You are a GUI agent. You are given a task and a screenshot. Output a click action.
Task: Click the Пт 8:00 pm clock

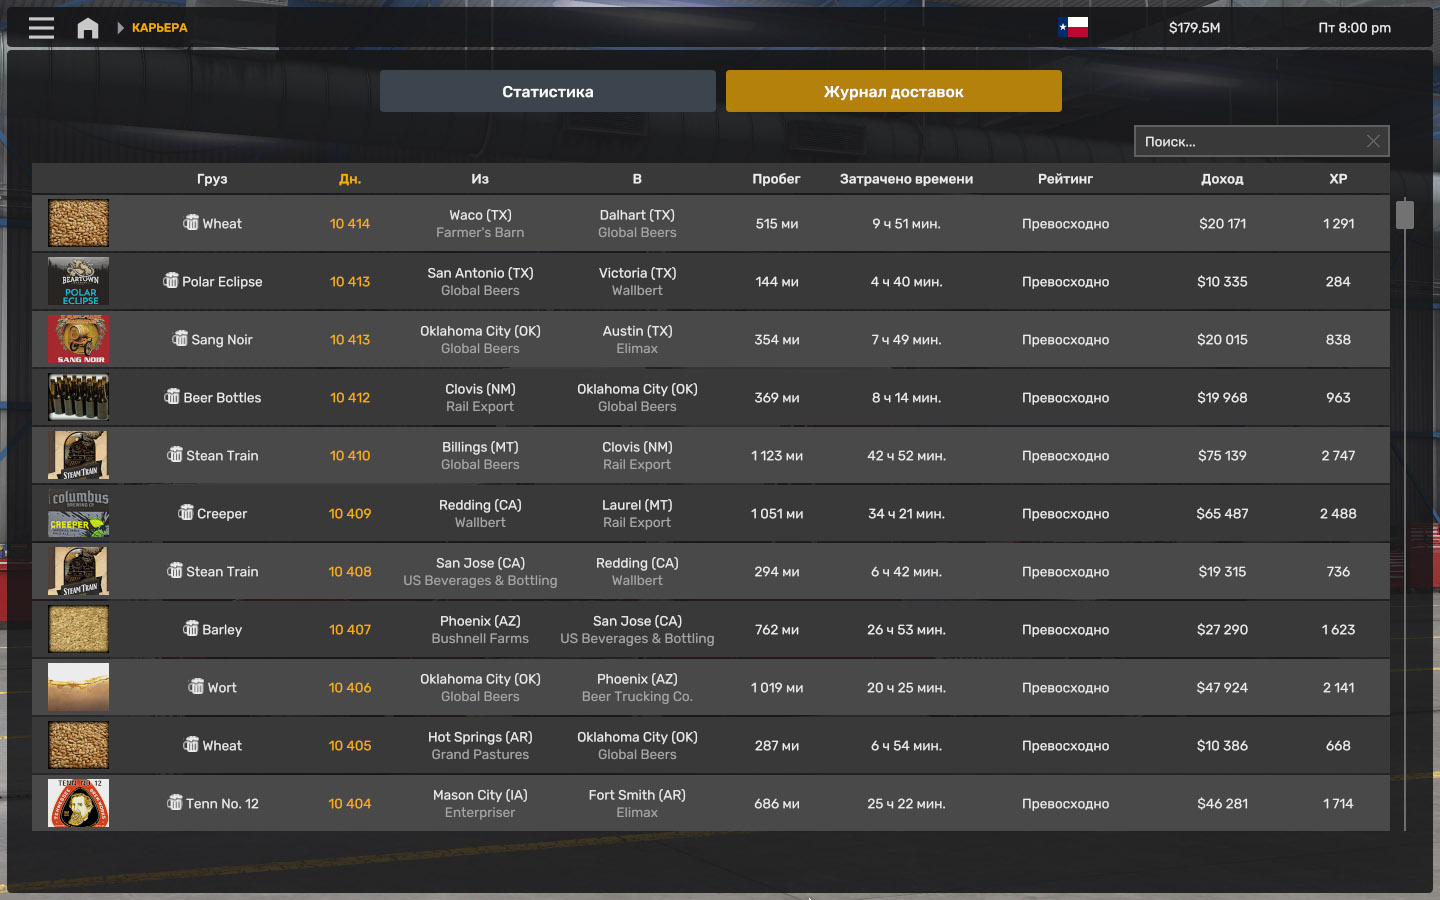(x=1354, y=28)
